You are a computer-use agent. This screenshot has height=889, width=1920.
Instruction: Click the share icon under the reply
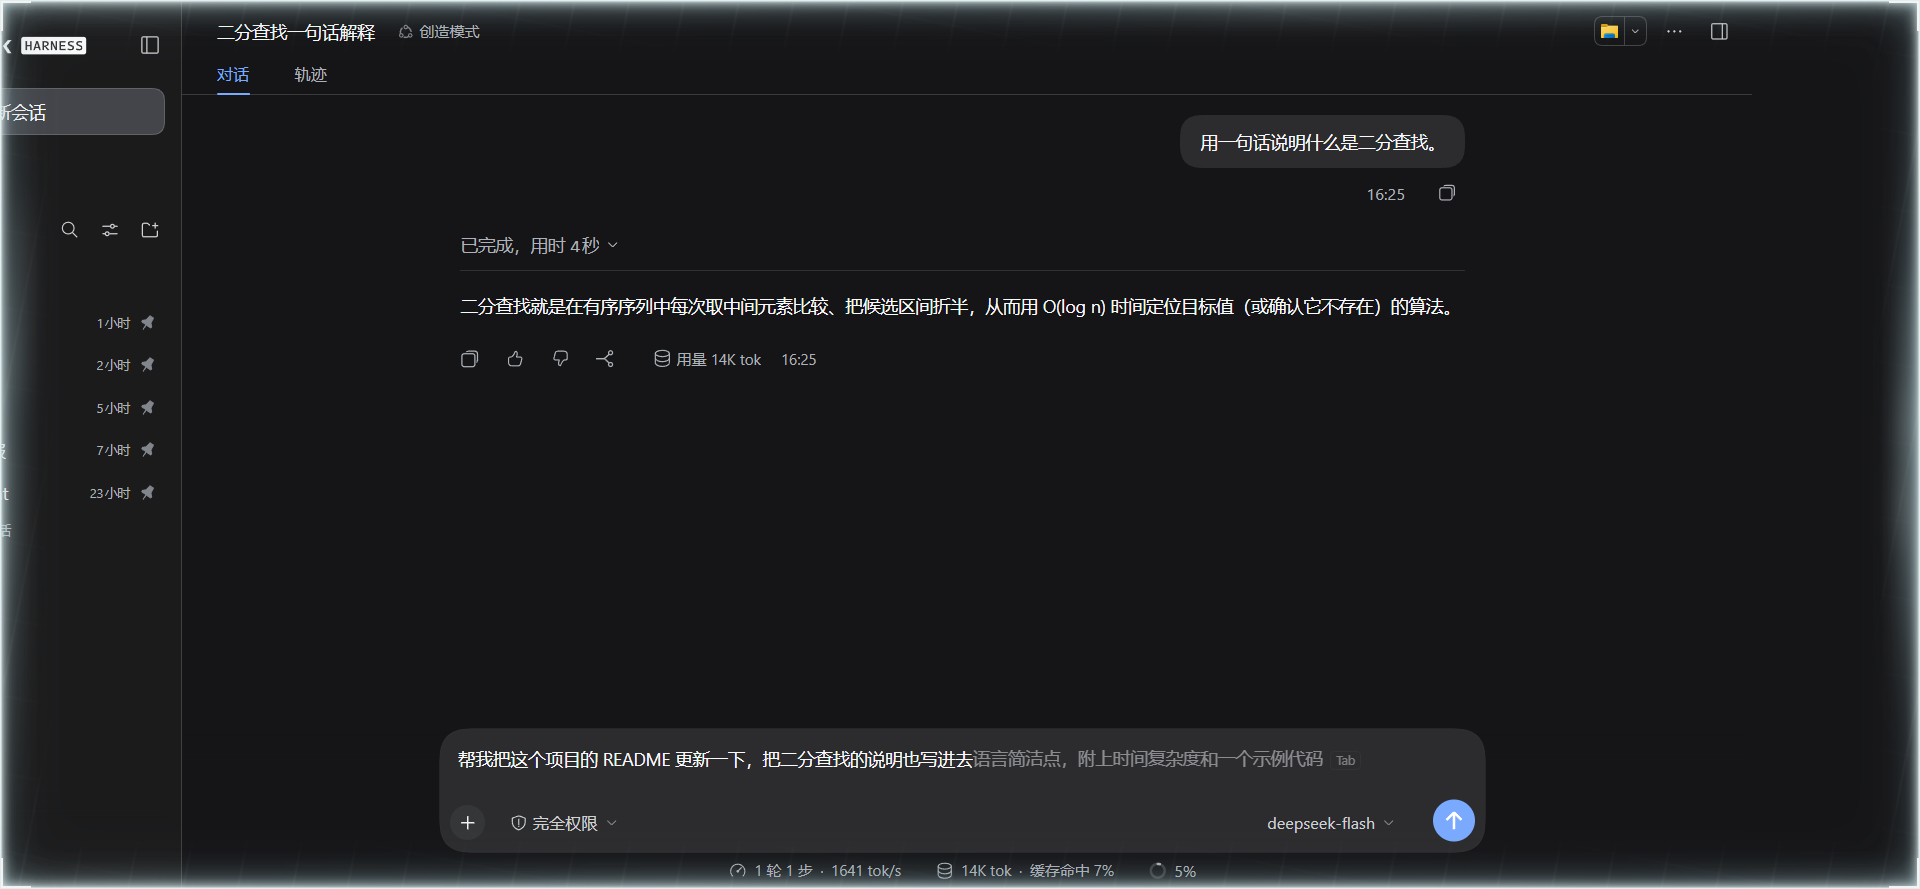[605, 359]
